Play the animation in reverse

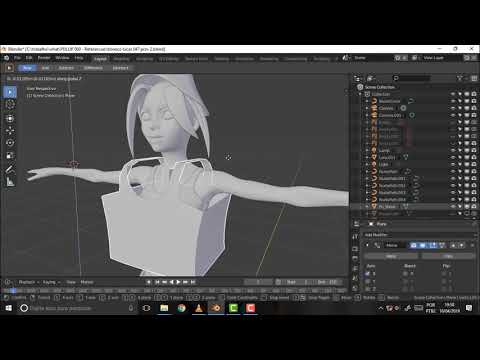[171, 282]
